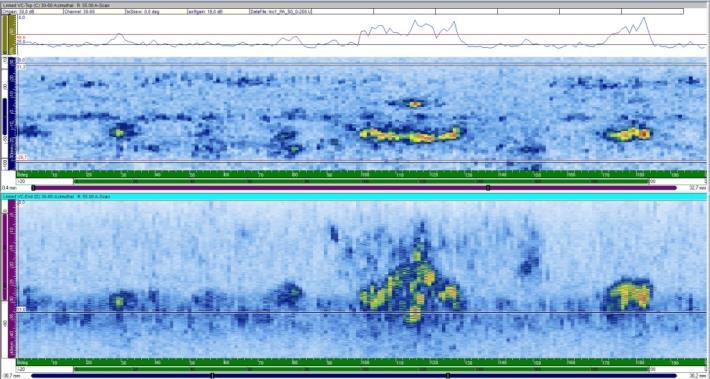
Task: Select the scSkew 0.0 deg field
Action: (x=156, y=11)
